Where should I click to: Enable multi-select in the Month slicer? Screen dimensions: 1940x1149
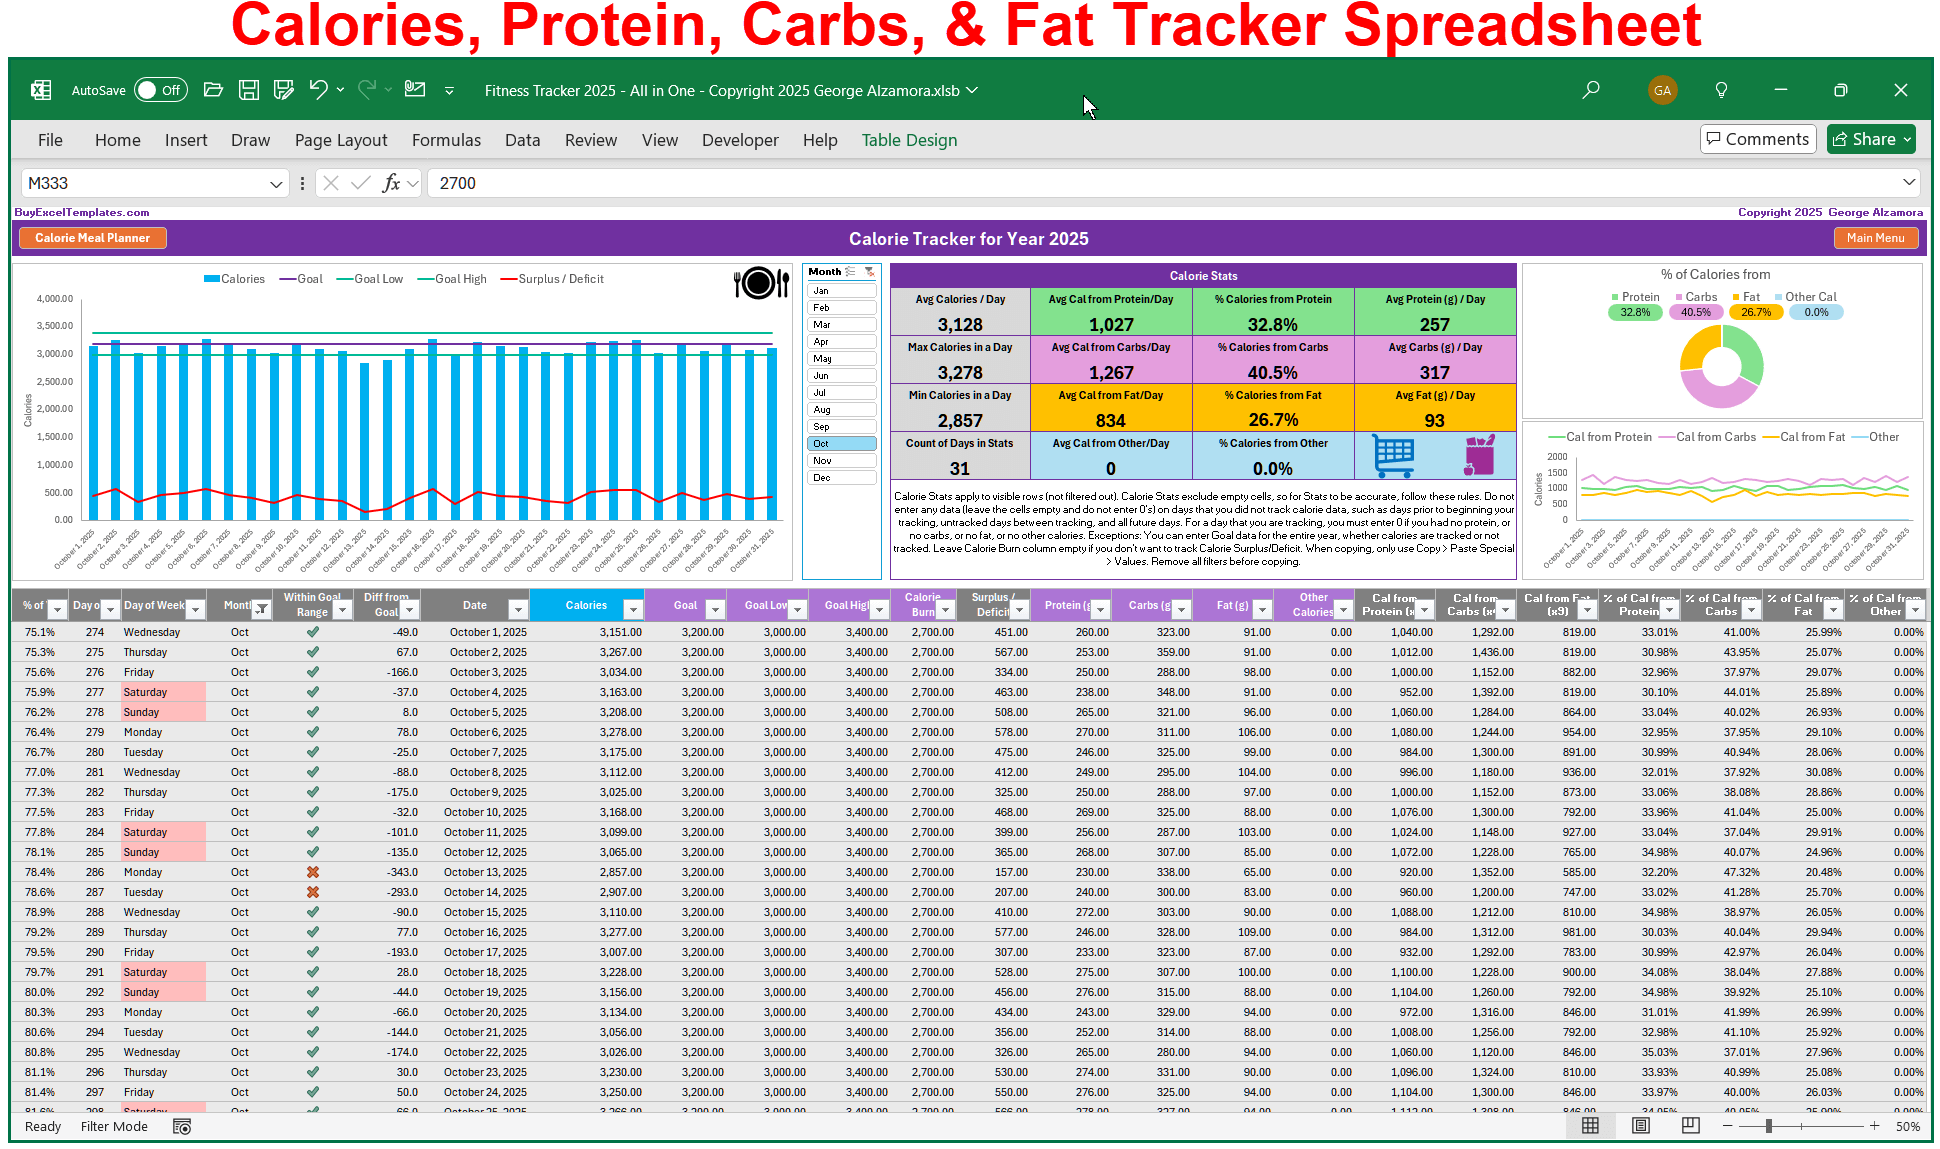point(849,271)
